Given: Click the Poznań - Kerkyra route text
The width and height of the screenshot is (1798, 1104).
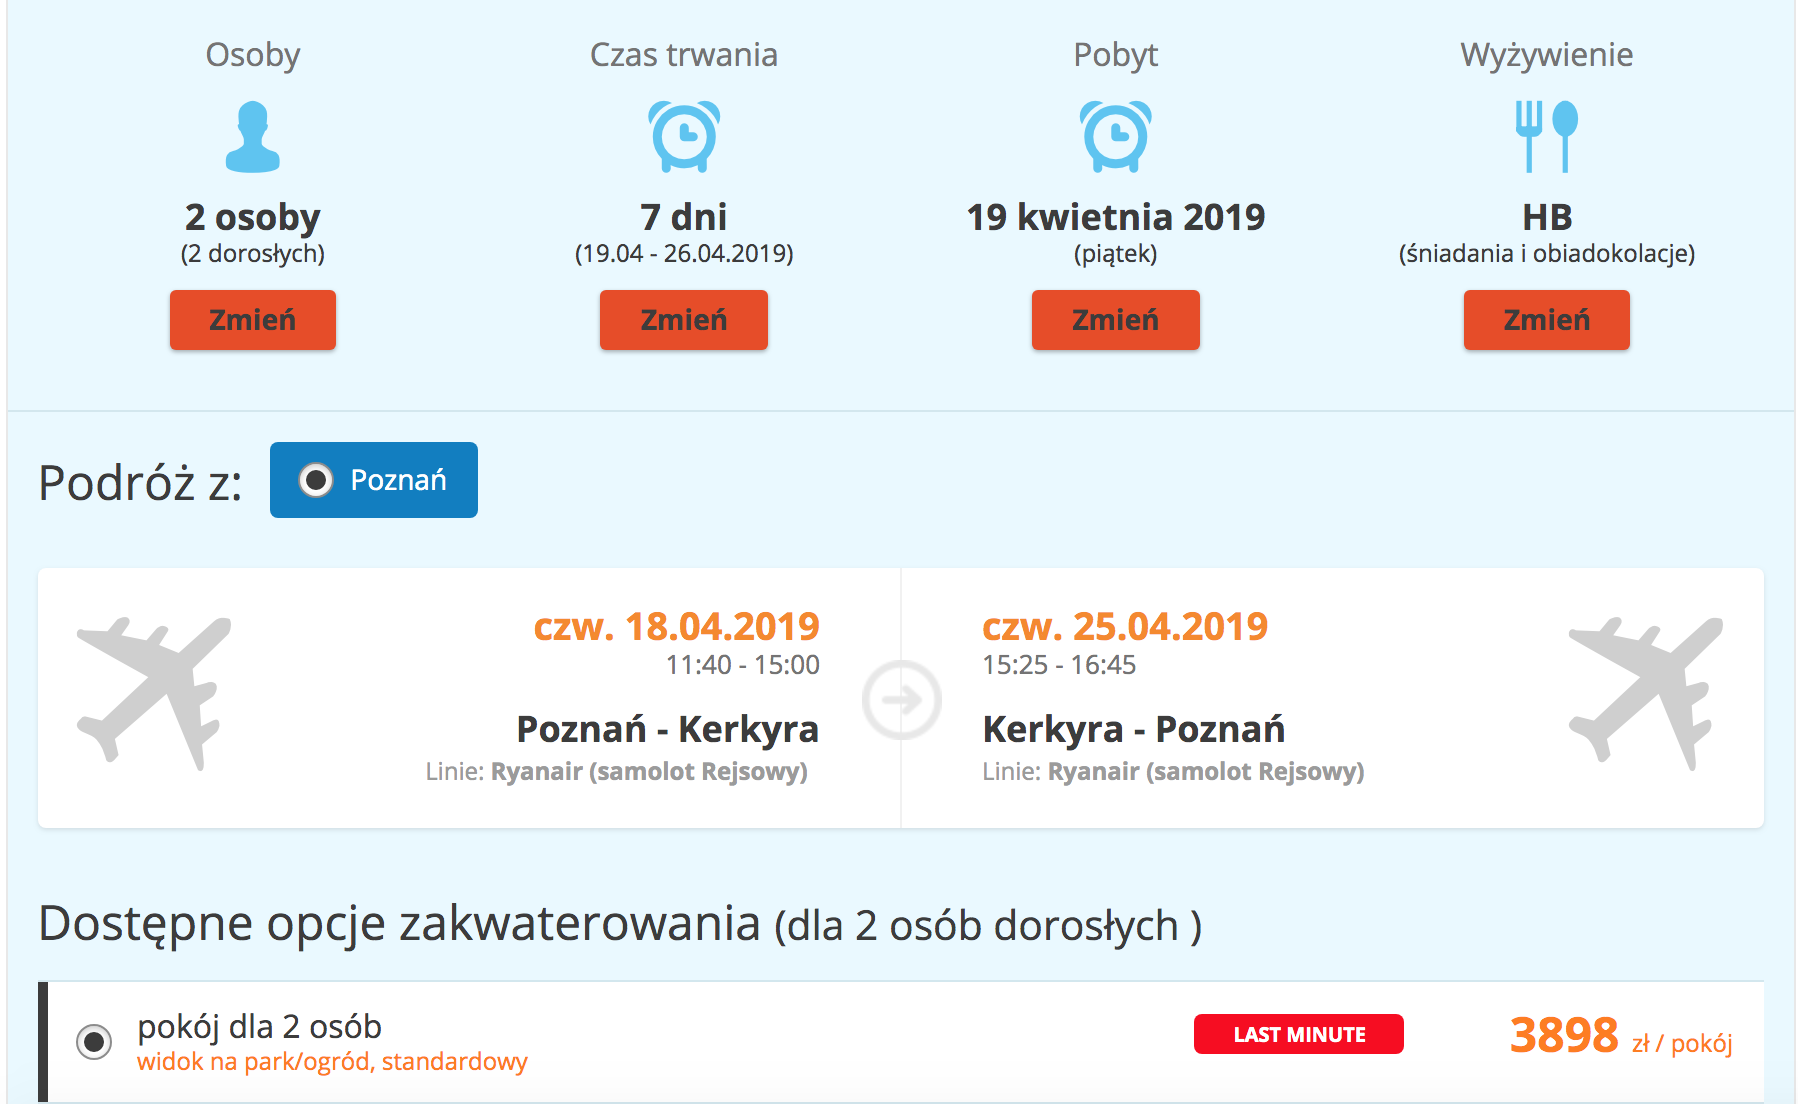Looking at the screenshot, I should [667, 729].
